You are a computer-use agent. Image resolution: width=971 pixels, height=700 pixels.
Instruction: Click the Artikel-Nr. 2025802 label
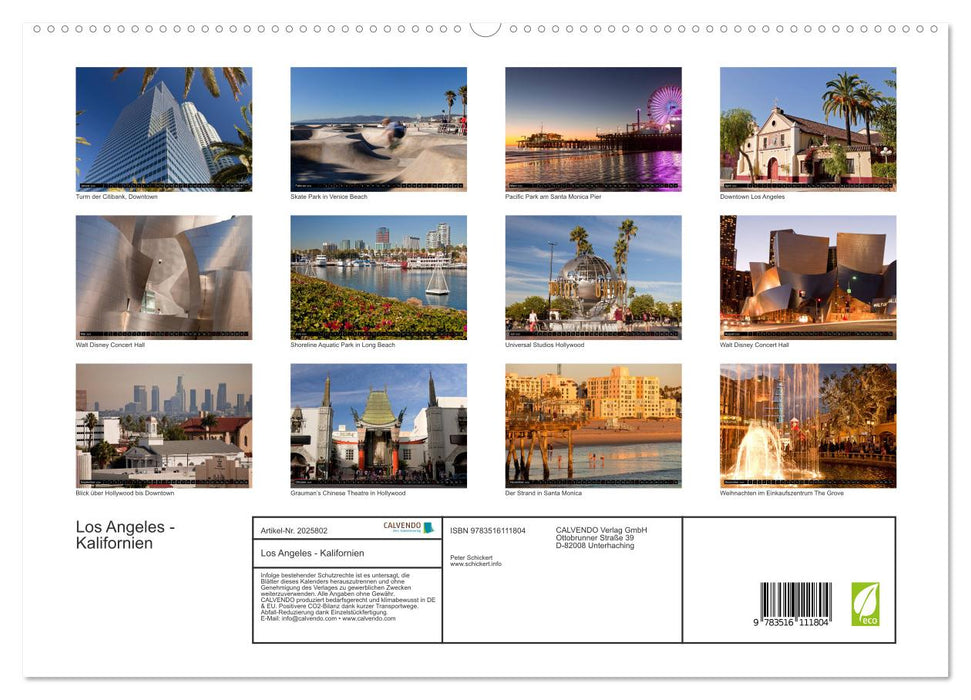pyautogui.click(x=296, y=530)
